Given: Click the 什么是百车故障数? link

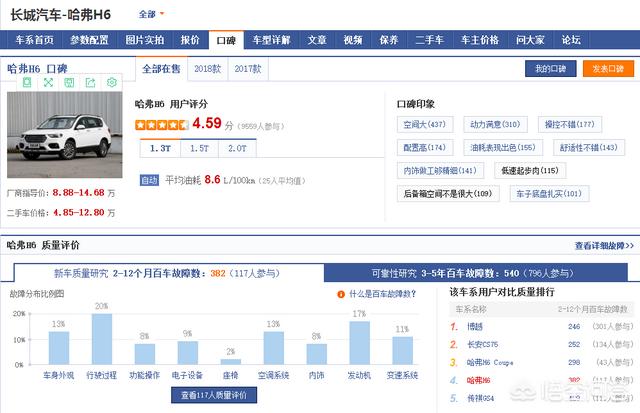Looking at the screenshot, I should (x=382, y=294).
